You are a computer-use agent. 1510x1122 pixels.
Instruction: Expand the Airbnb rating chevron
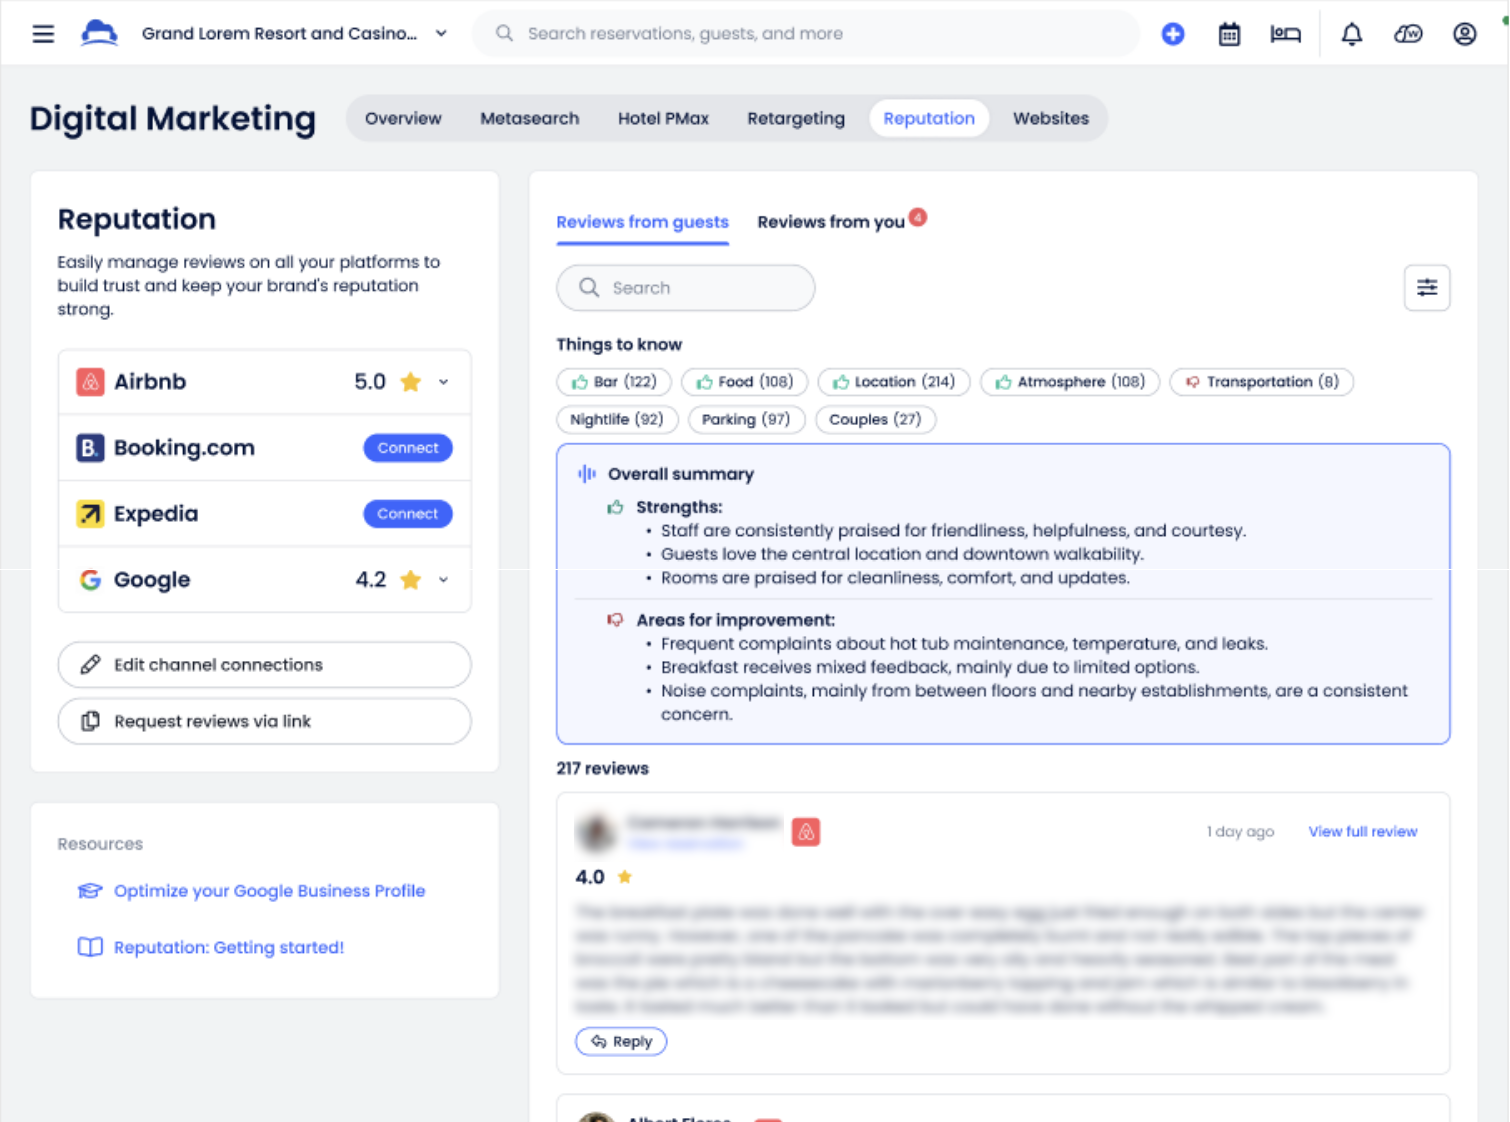pyautogui.click(x=443, y=382)
